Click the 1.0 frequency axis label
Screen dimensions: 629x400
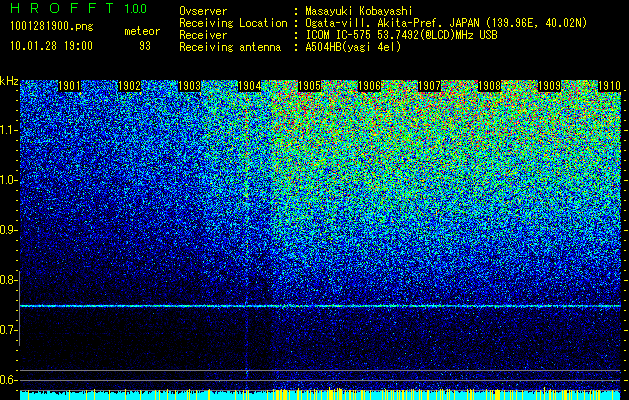(x=8, y=180)
